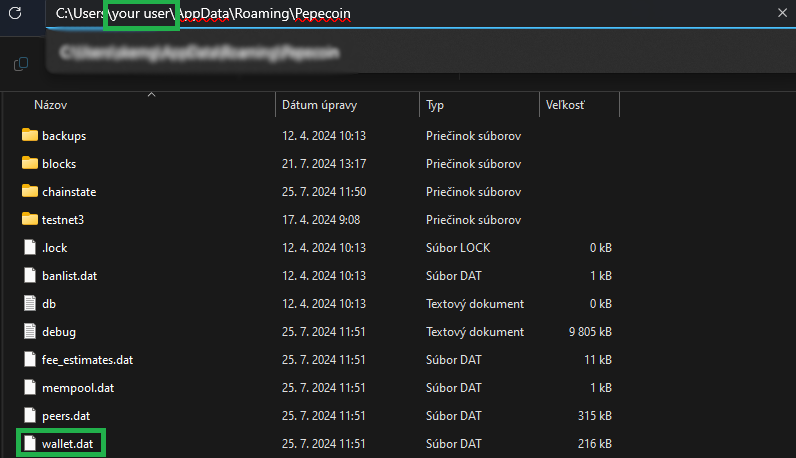This screenshot has height=458, width=796.
Task: Click the copy icon in the toolbar
Action: pos(21,64)
